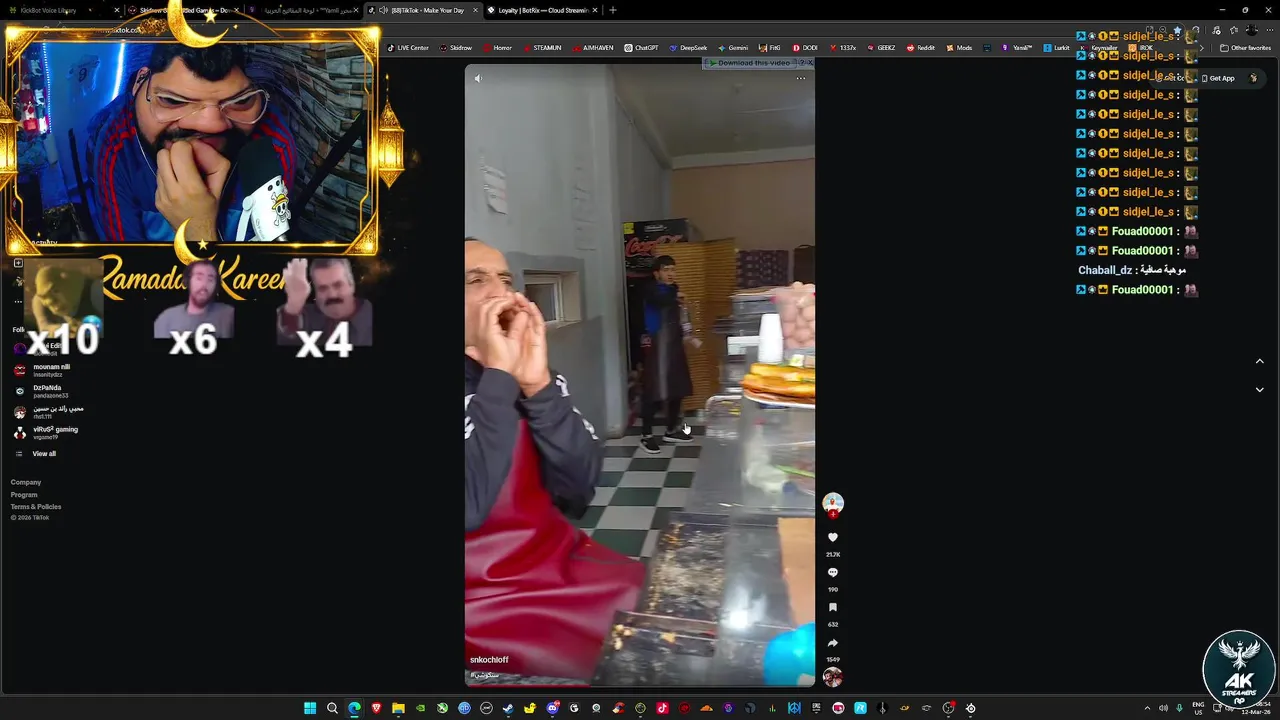Screen dimensions: 1280x720
Task: Expand the Other favorites folder
Action: tap(1245, 48)
